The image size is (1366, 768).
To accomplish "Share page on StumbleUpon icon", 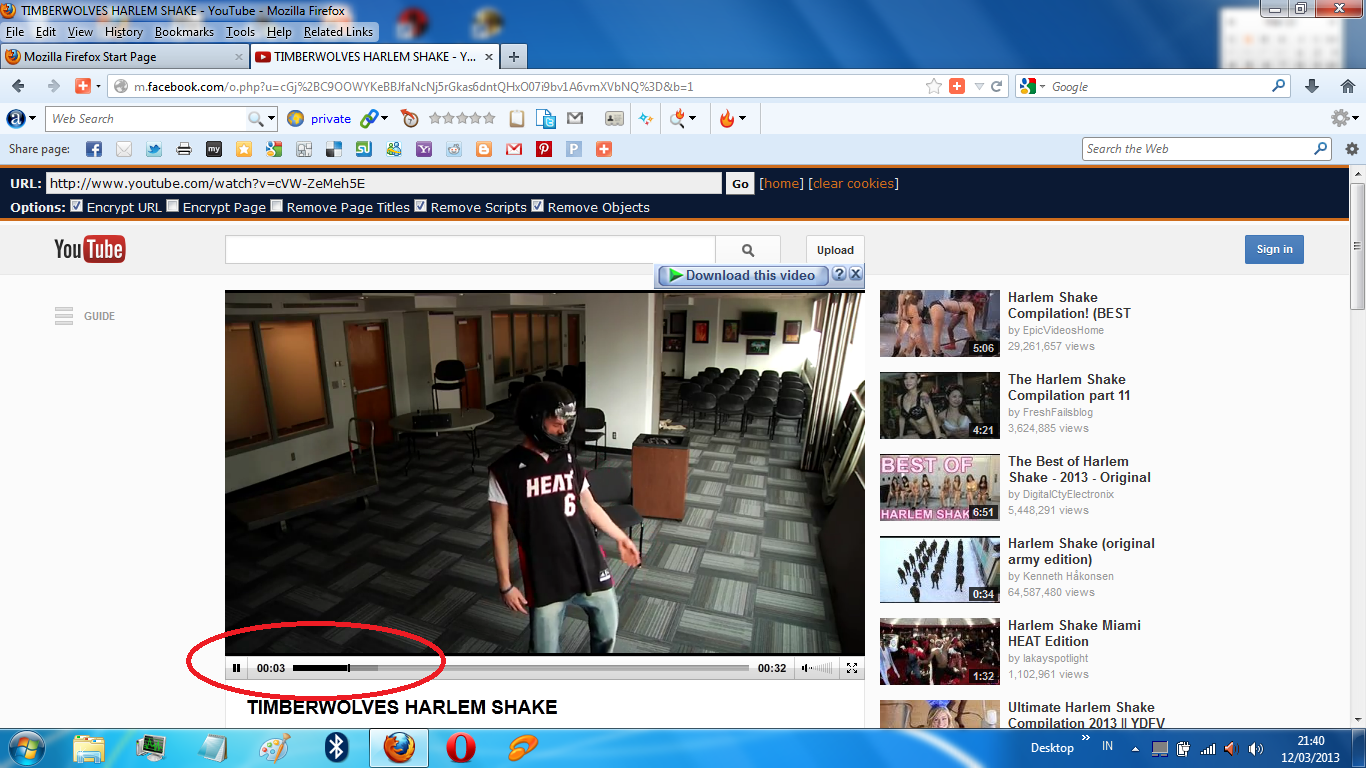I will click(x=364, y=149).
